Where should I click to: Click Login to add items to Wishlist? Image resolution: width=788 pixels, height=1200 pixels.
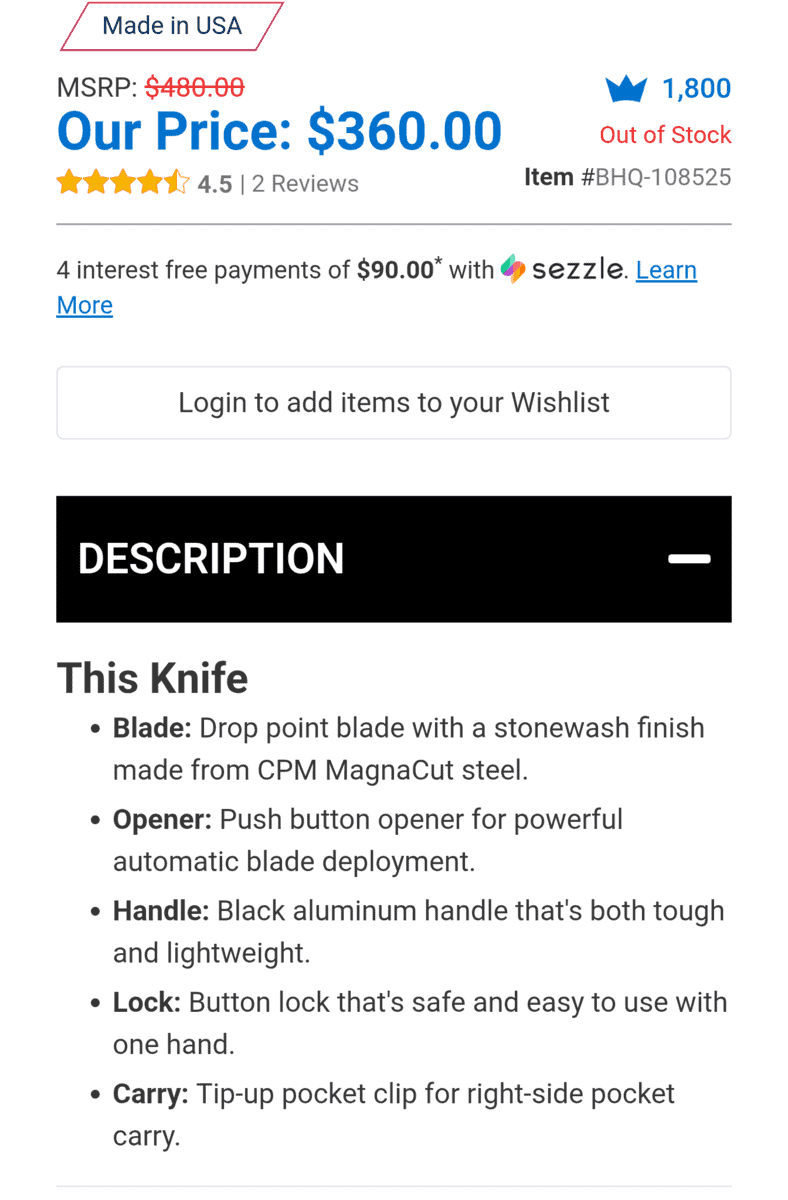pyautogui.click(x=393, y=403)
